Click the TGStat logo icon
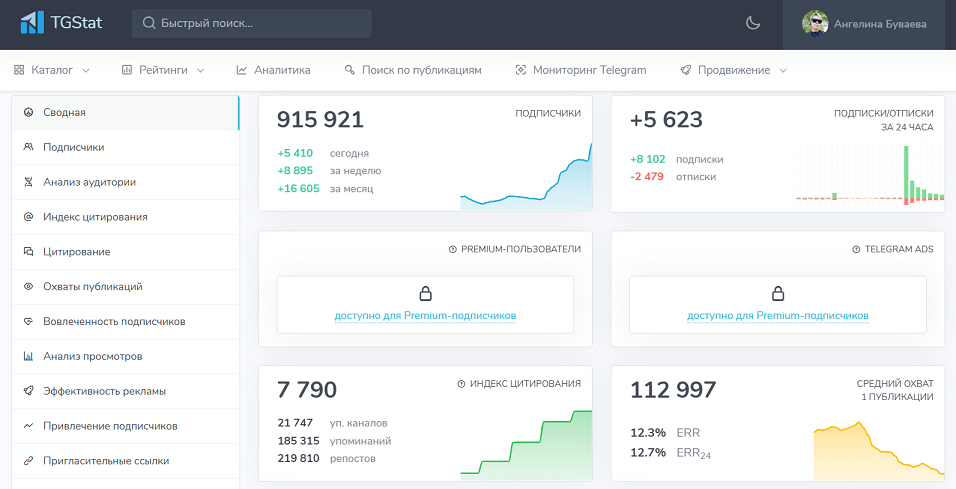 point(32,22)
